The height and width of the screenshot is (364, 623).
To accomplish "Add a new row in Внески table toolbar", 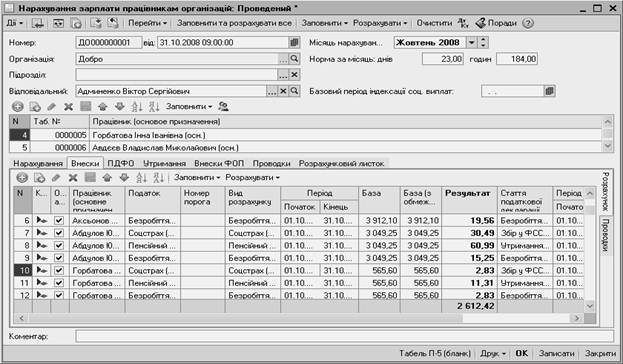I will [22, 178].
